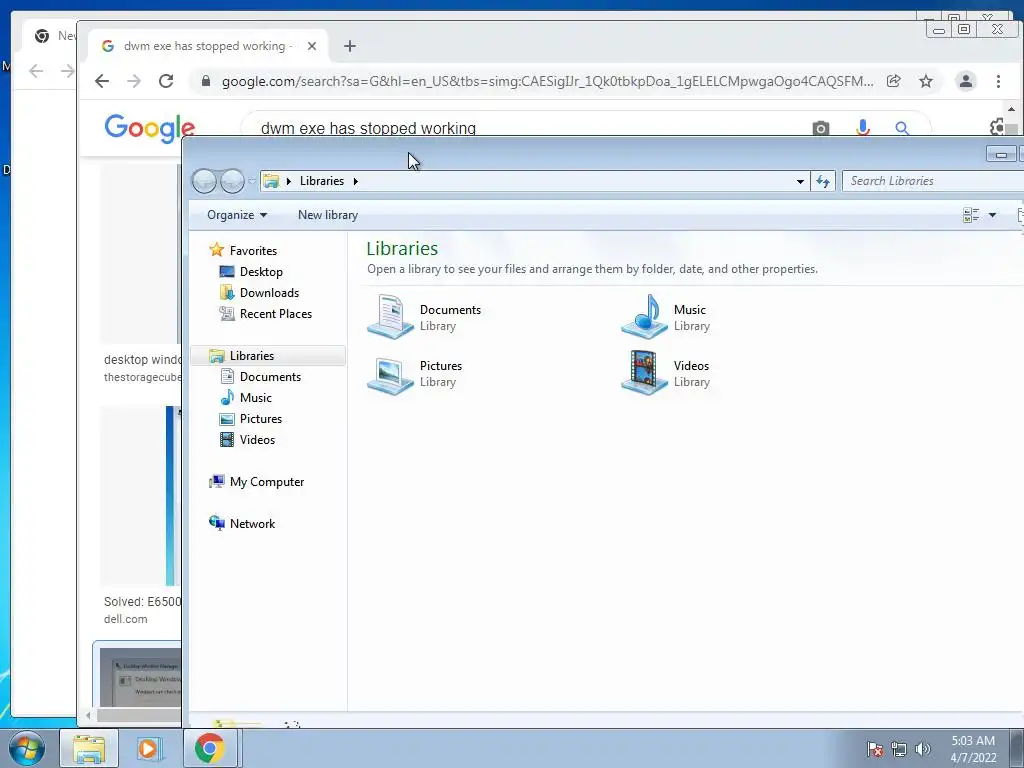Expand address bar history dropdown arrow

pyautogui.click(x=800, y=181)
